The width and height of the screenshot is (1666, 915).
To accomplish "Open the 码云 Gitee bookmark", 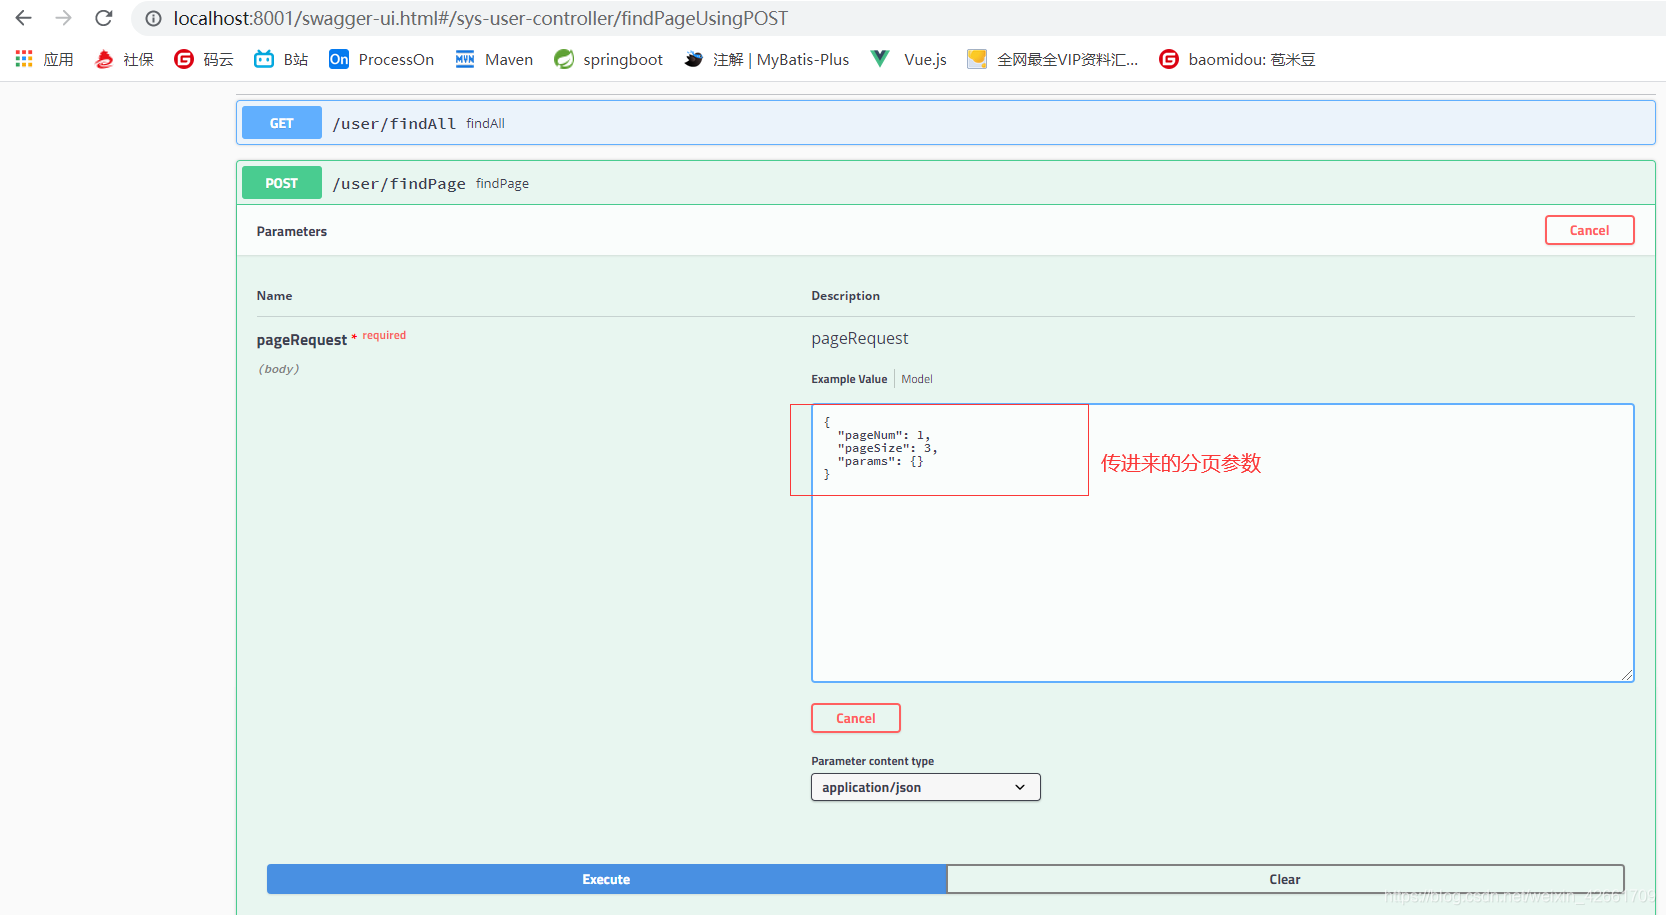I will click(203, 59).
